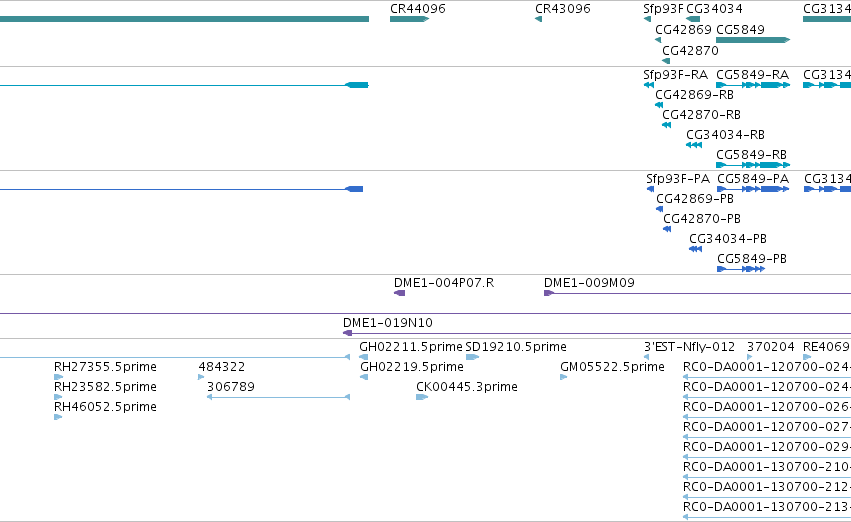Select the CG5849 gene bar
This screenshot has height=522, width=851.
pyautogui.click(x=753, y=40)
